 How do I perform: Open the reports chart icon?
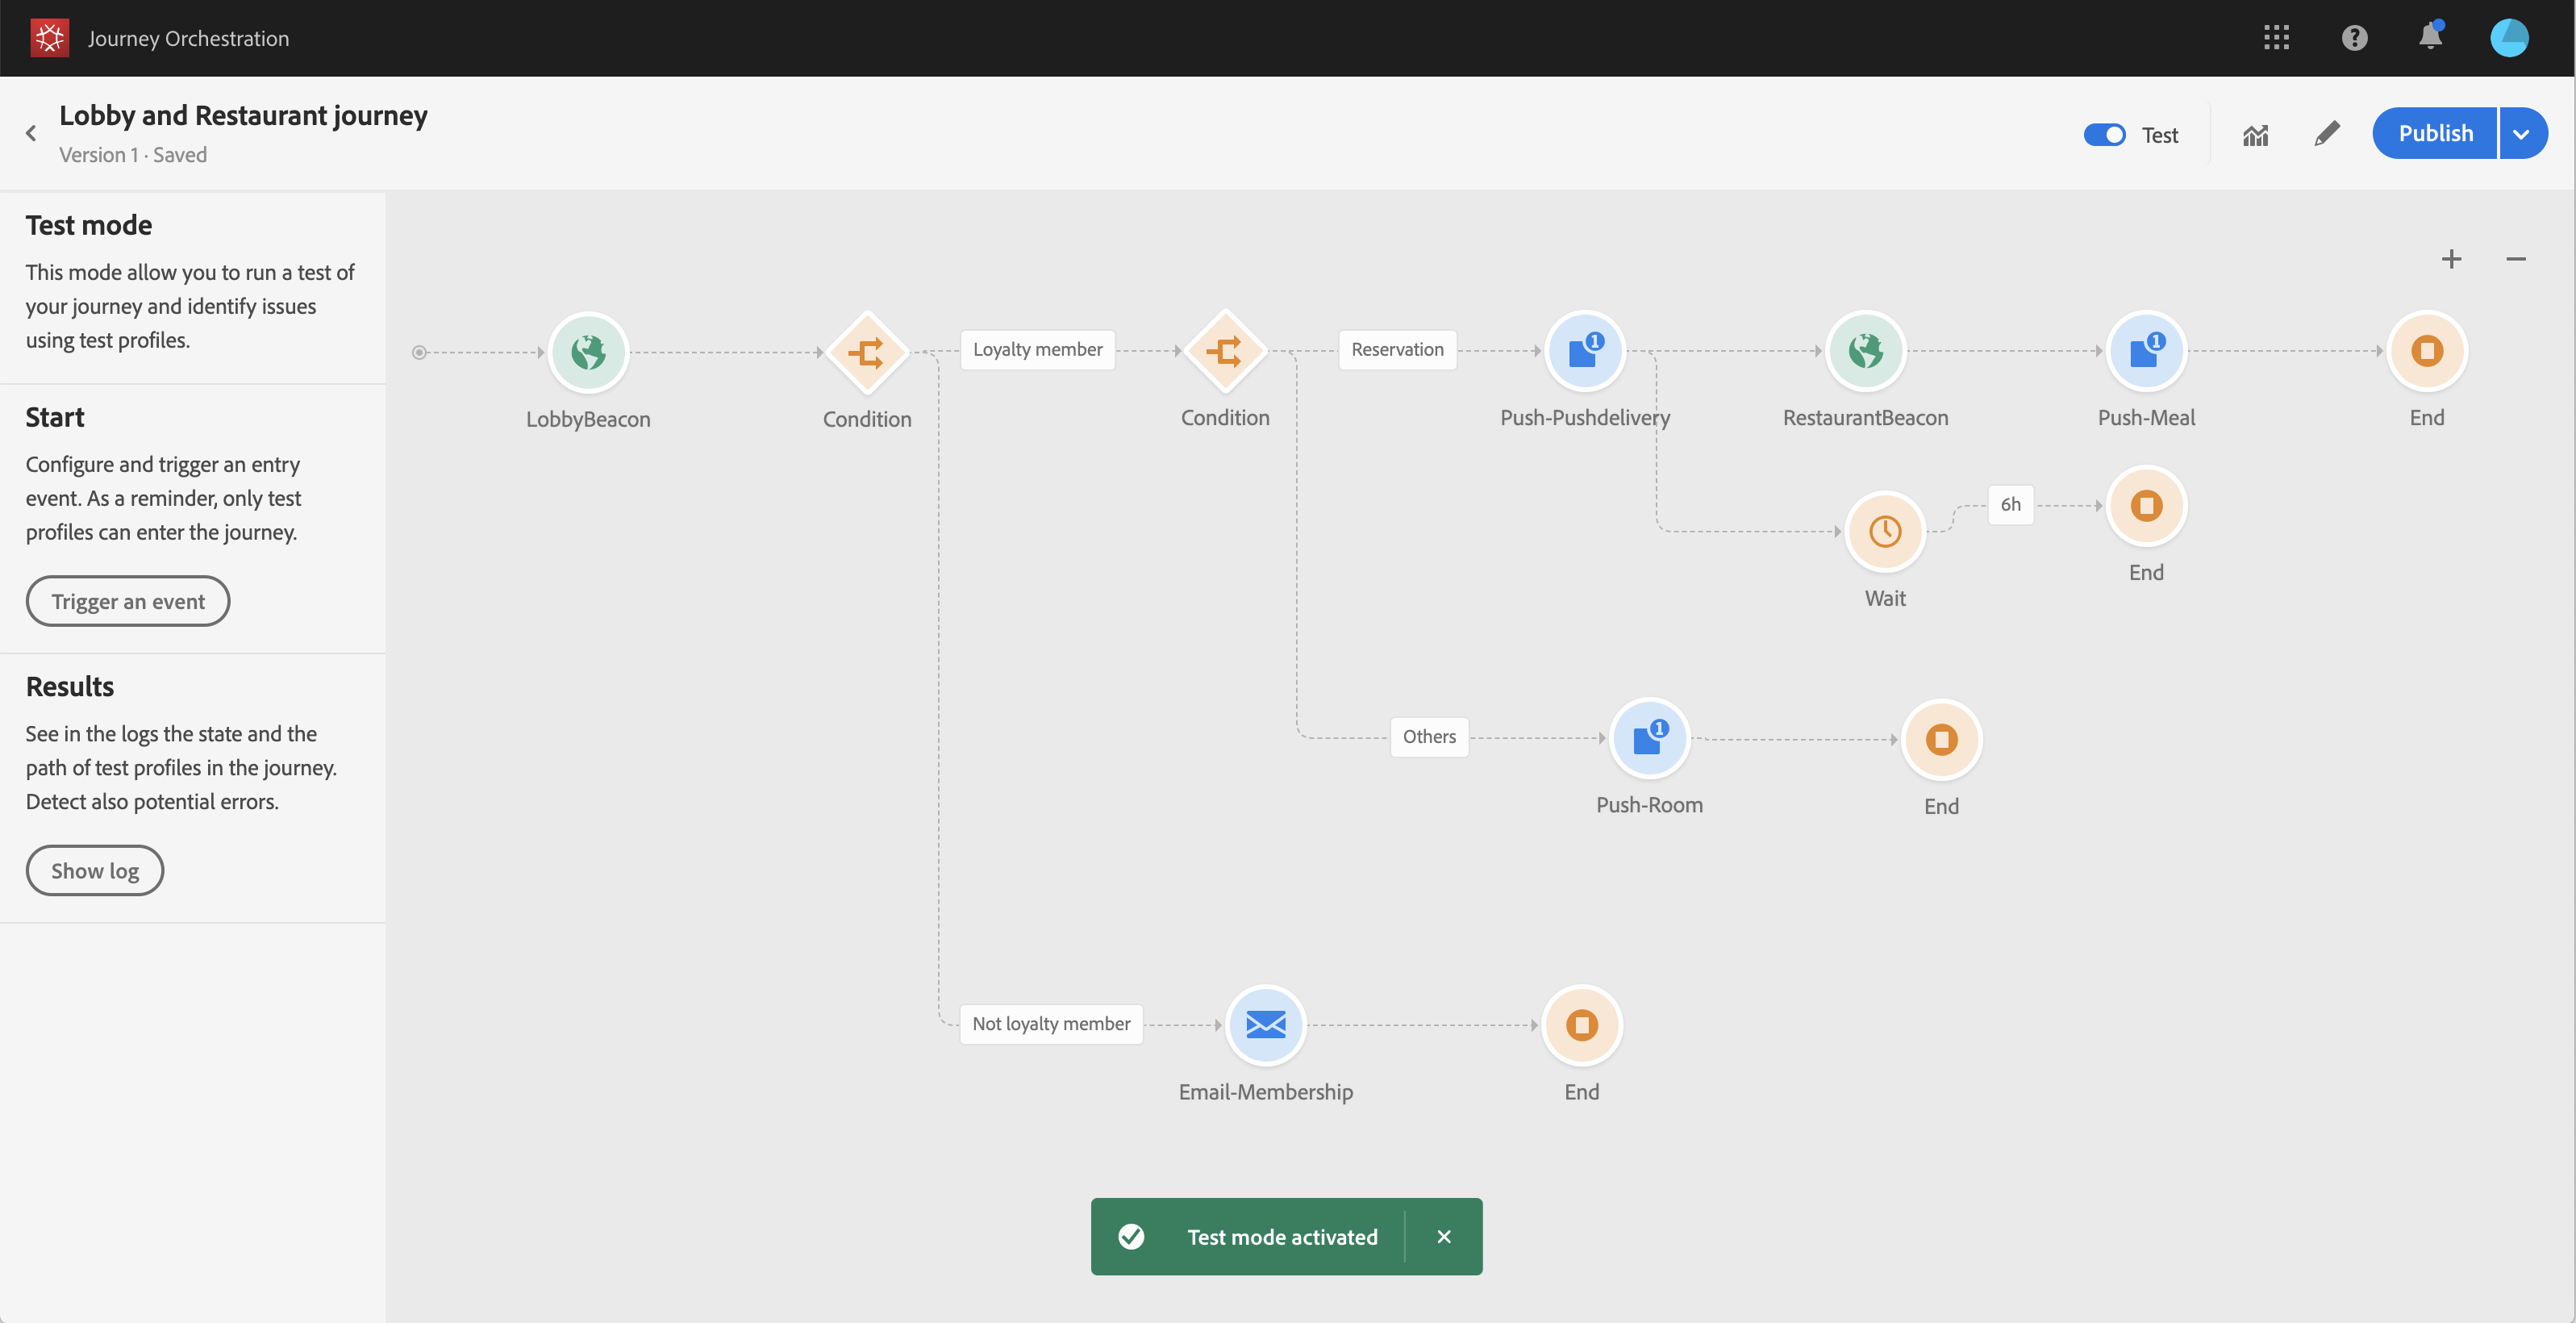point(2255,134)
